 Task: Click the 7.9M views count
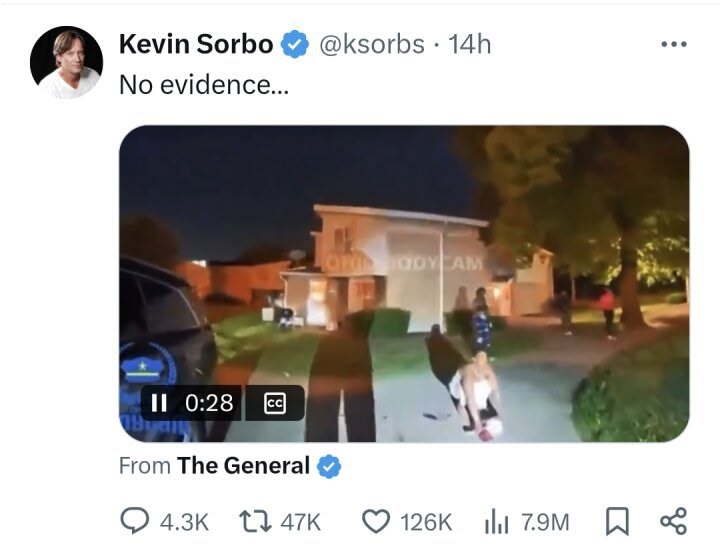[x=545, y=522]
